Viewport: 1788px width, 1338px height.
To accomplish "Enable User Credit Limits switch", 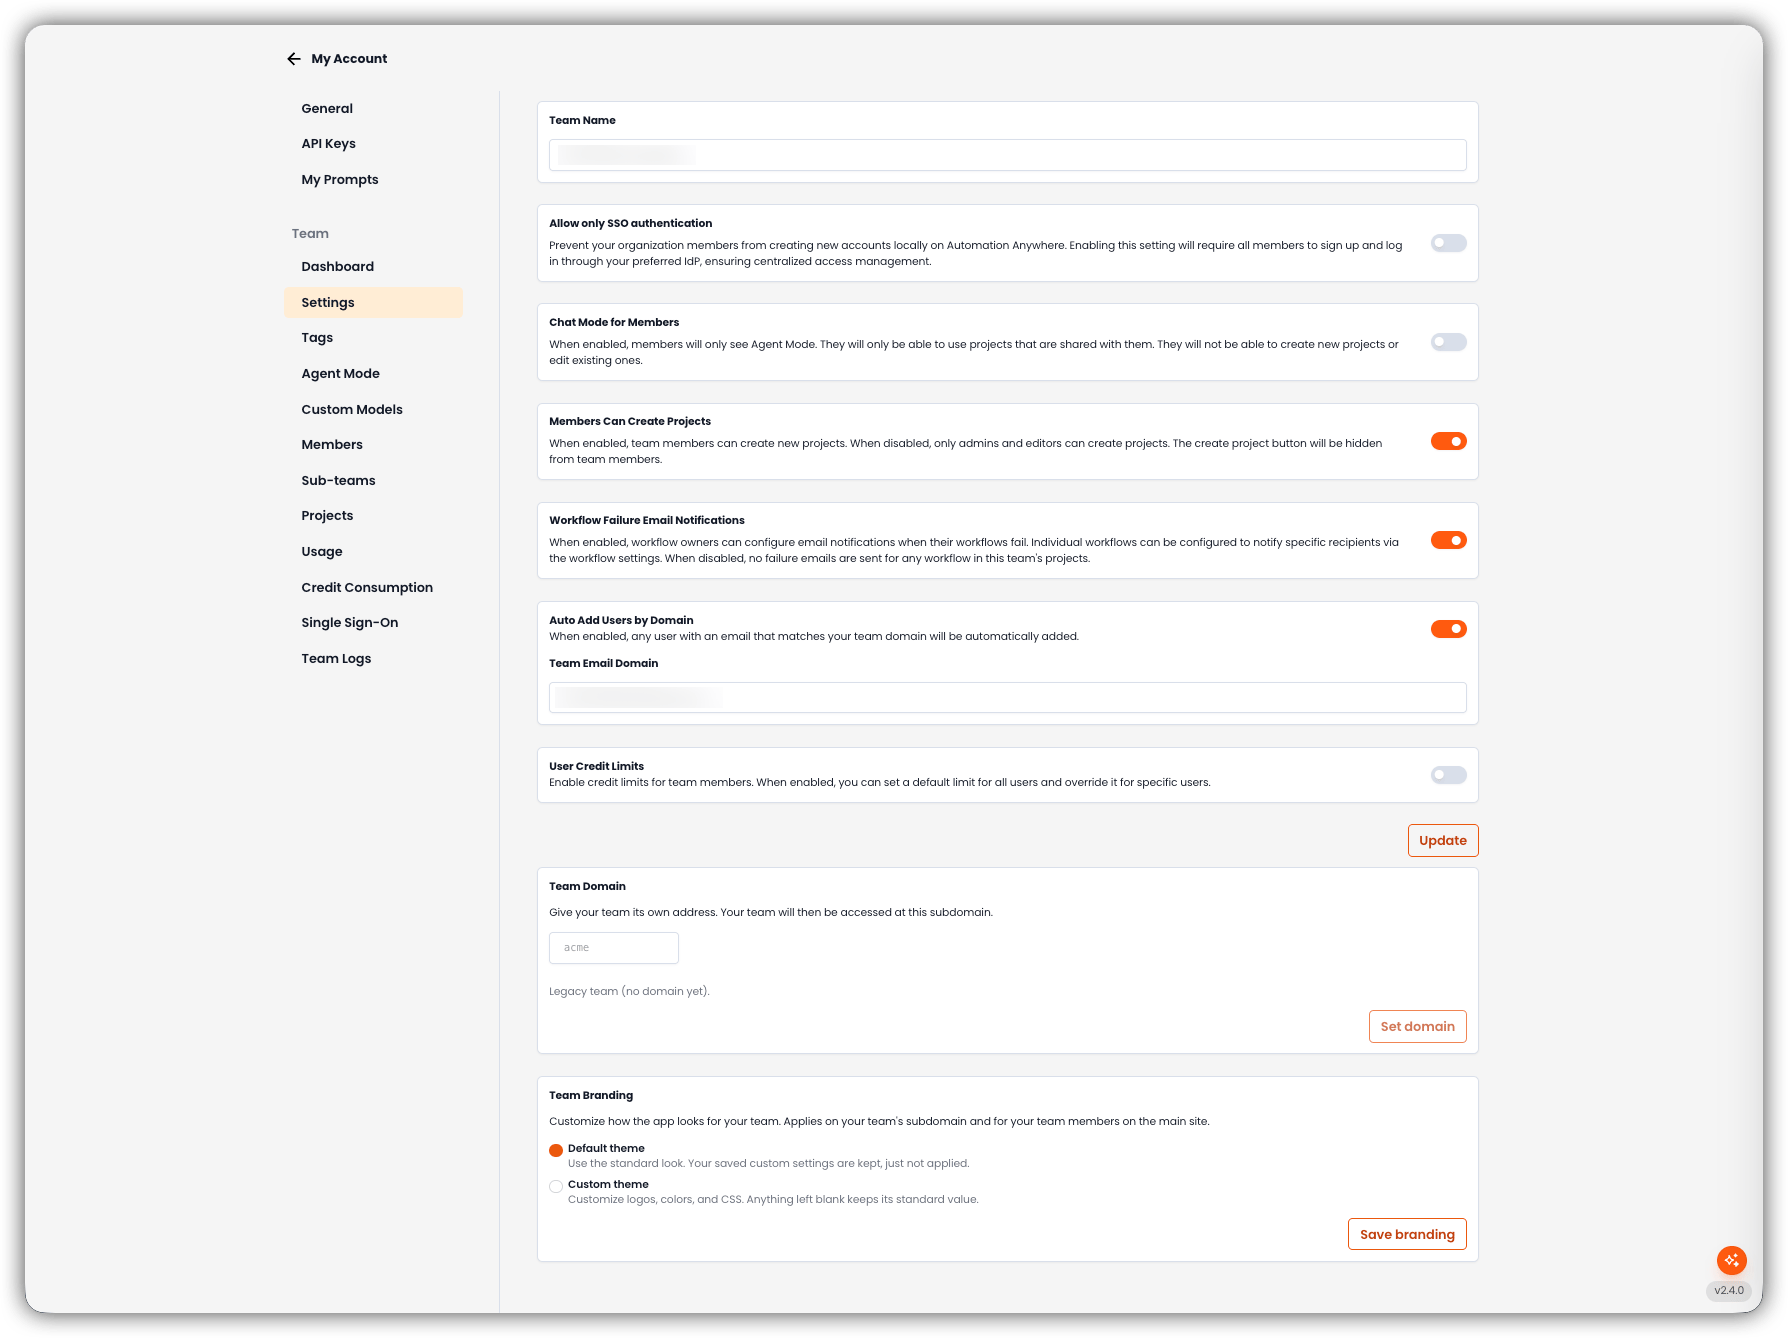I will pos(1448,775).
